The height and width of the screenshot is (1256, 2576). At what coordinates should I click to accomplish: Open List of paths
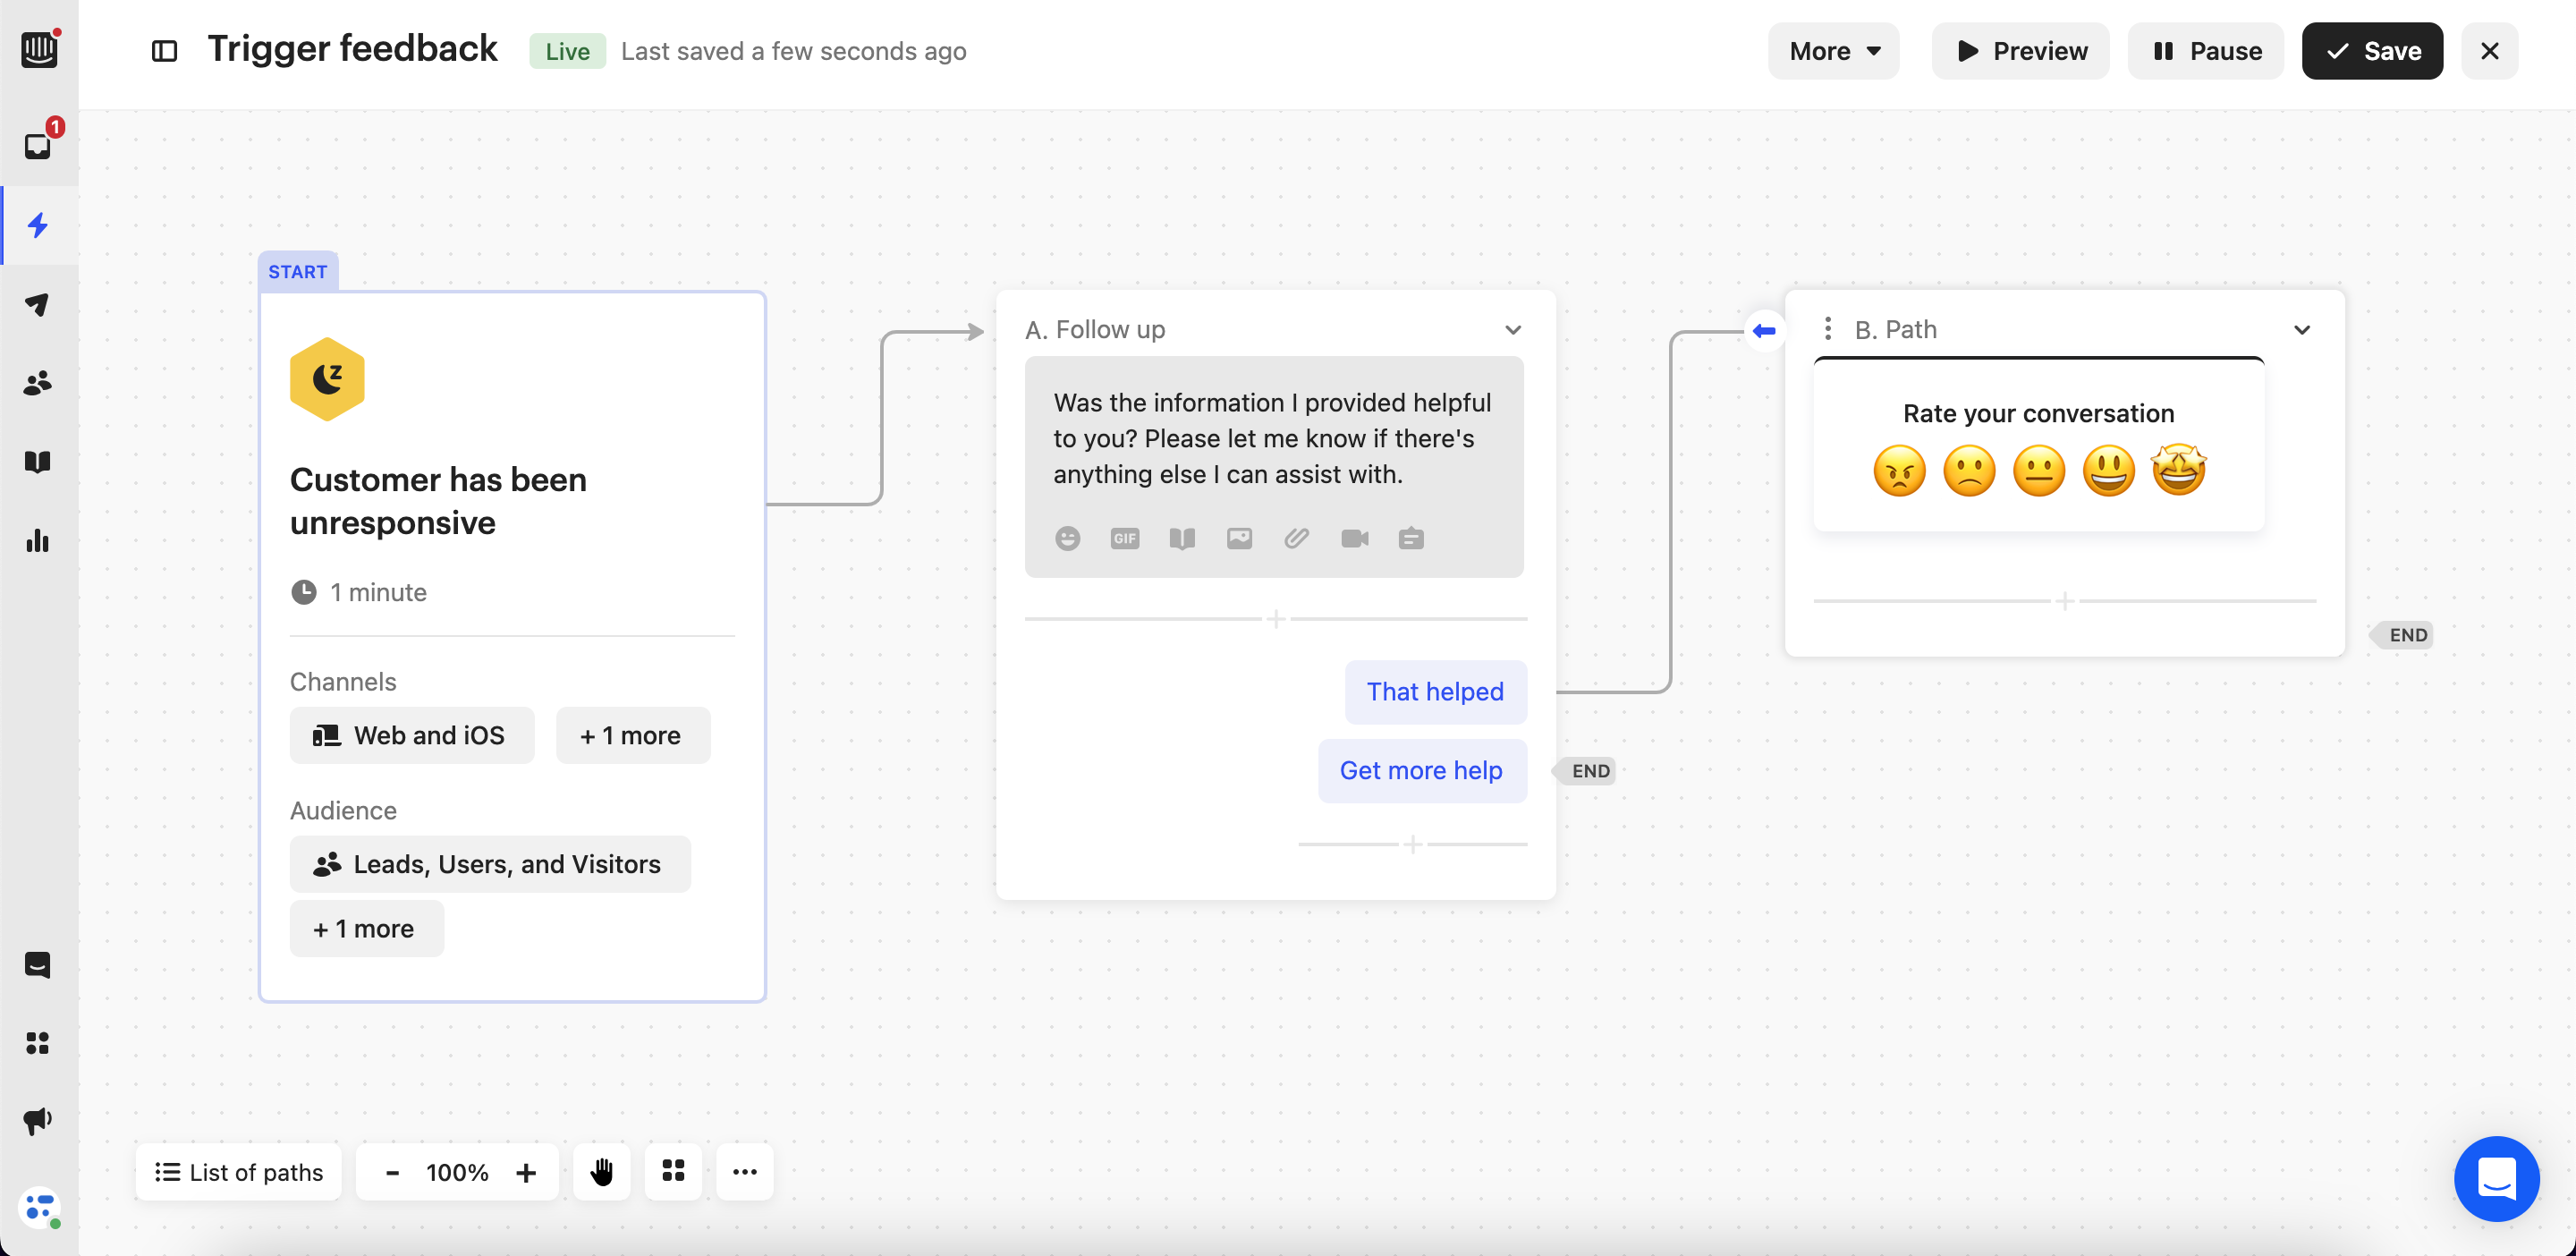click(x=239, y=1171)
